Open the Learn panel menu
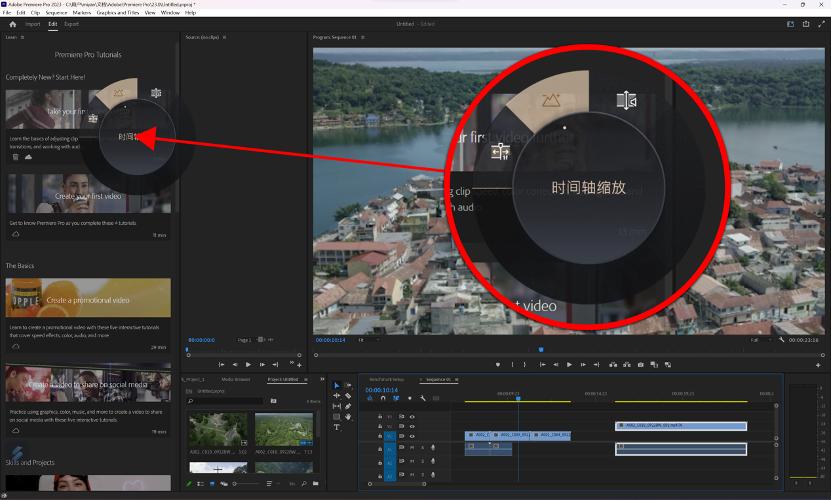 tap(22, 37)
